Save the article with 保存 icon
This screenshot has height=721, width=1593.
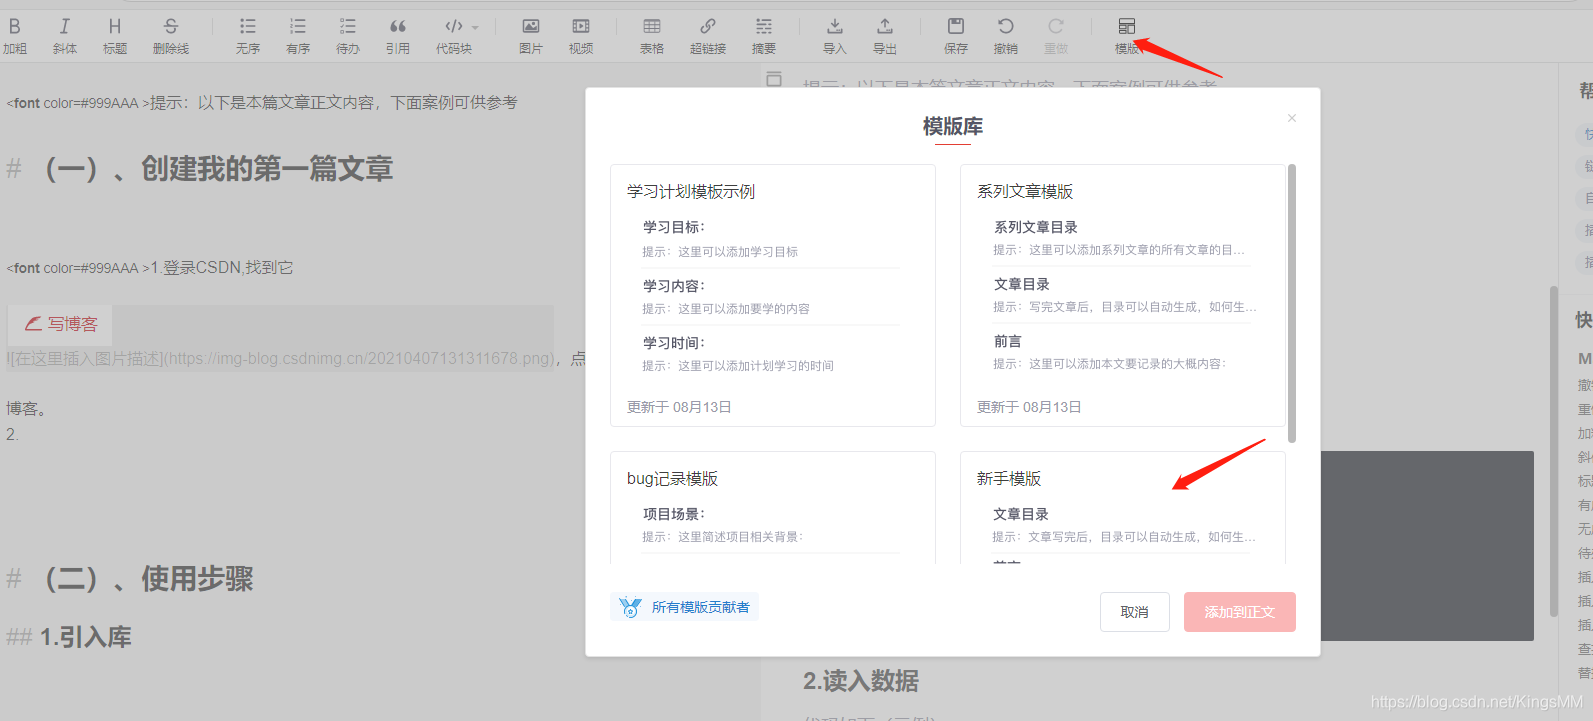(956, 35)
